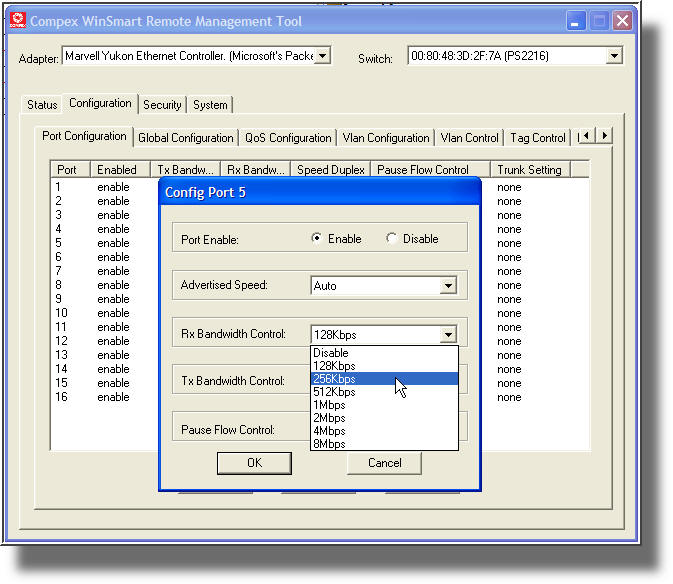Screen dimensions: 673x584
Task: Switch to the Configuration tab
Action: (x=100, y=103)
